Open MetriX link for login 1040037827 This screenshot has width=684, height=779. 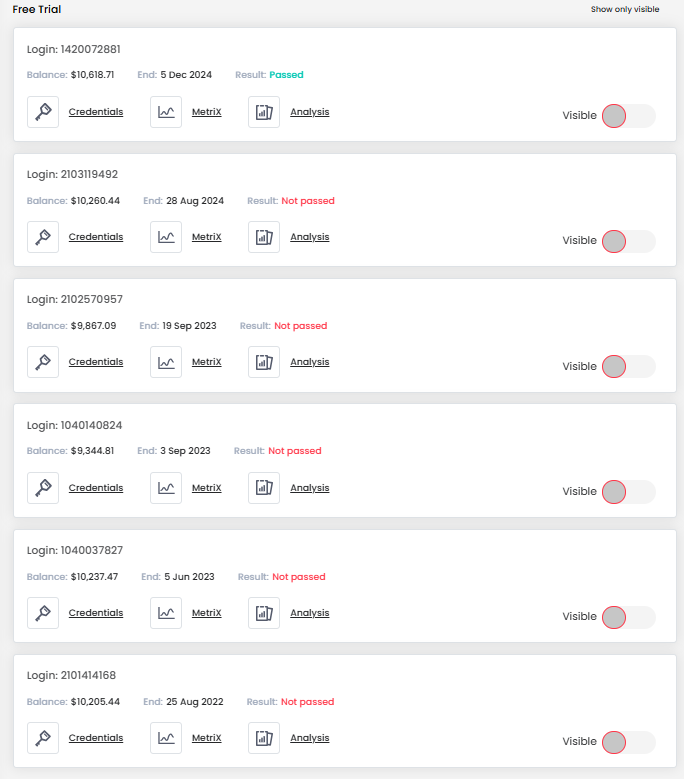point(207,613)
